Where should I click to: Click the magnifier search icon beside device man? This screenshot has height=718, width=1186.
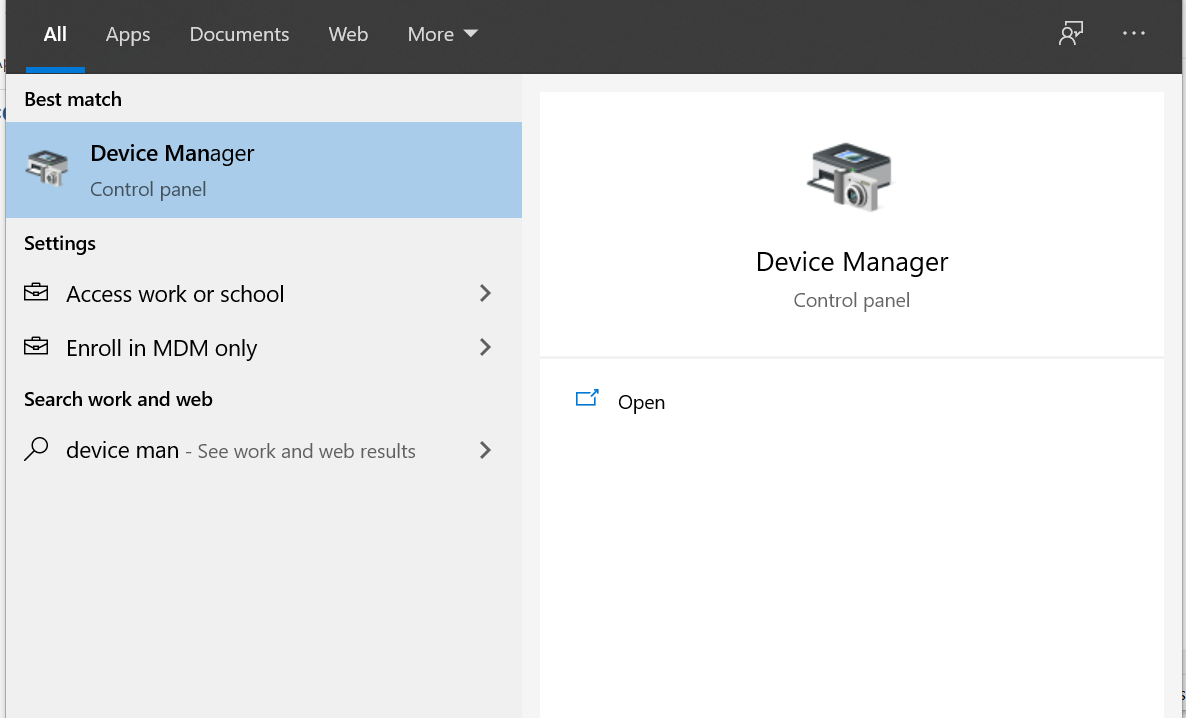click(x=37, y=450)
